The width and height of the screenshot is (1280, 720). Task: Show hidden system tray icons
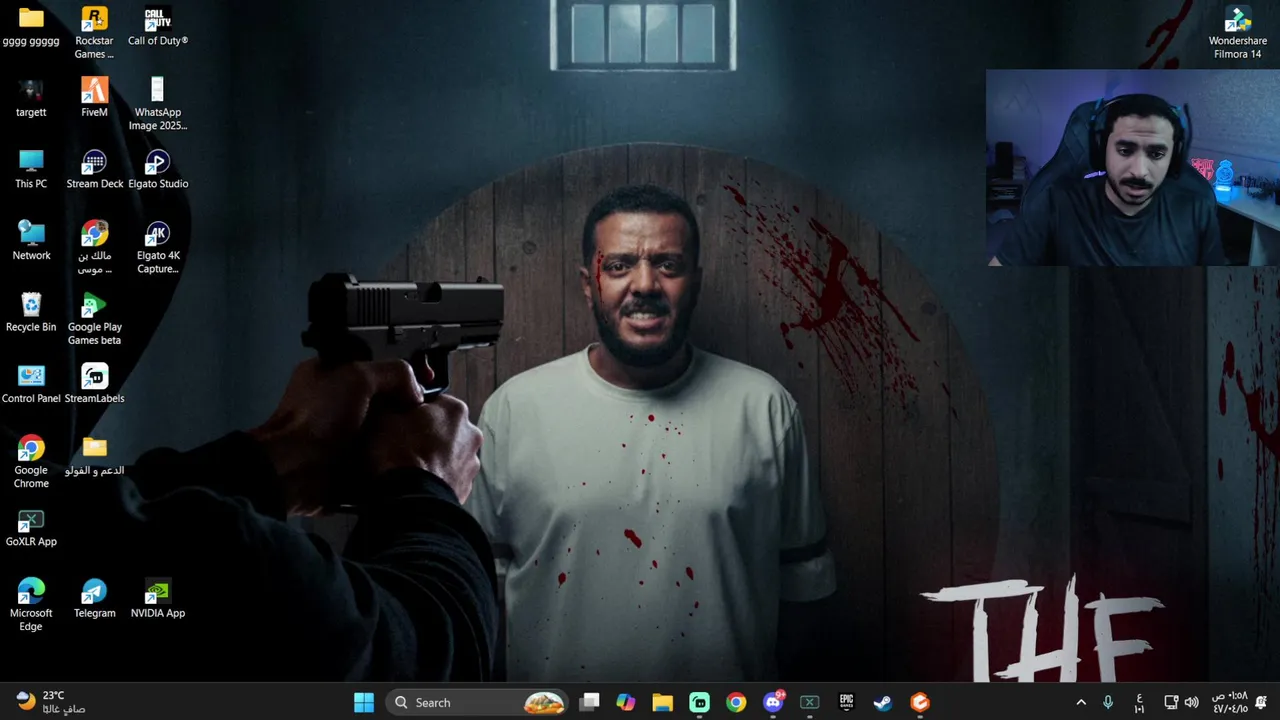point(1081,702)
